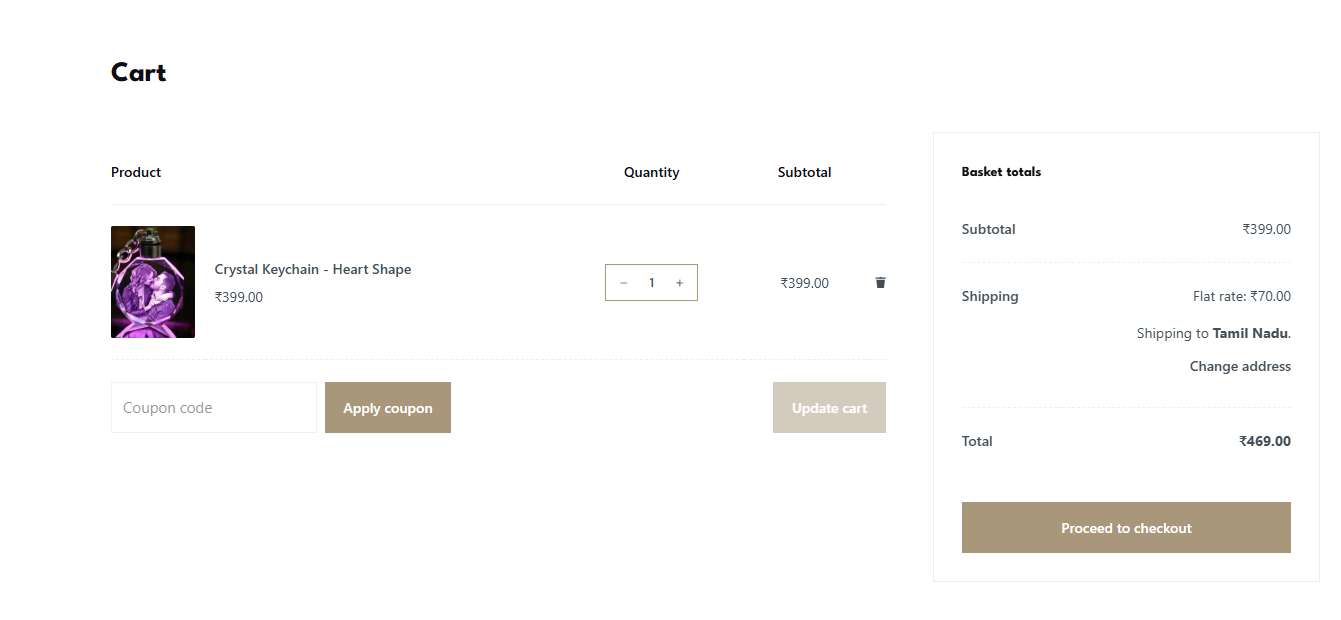Click the Cart page heading
This screenshot has height=620, width=1341.
[x=139, y=73]
